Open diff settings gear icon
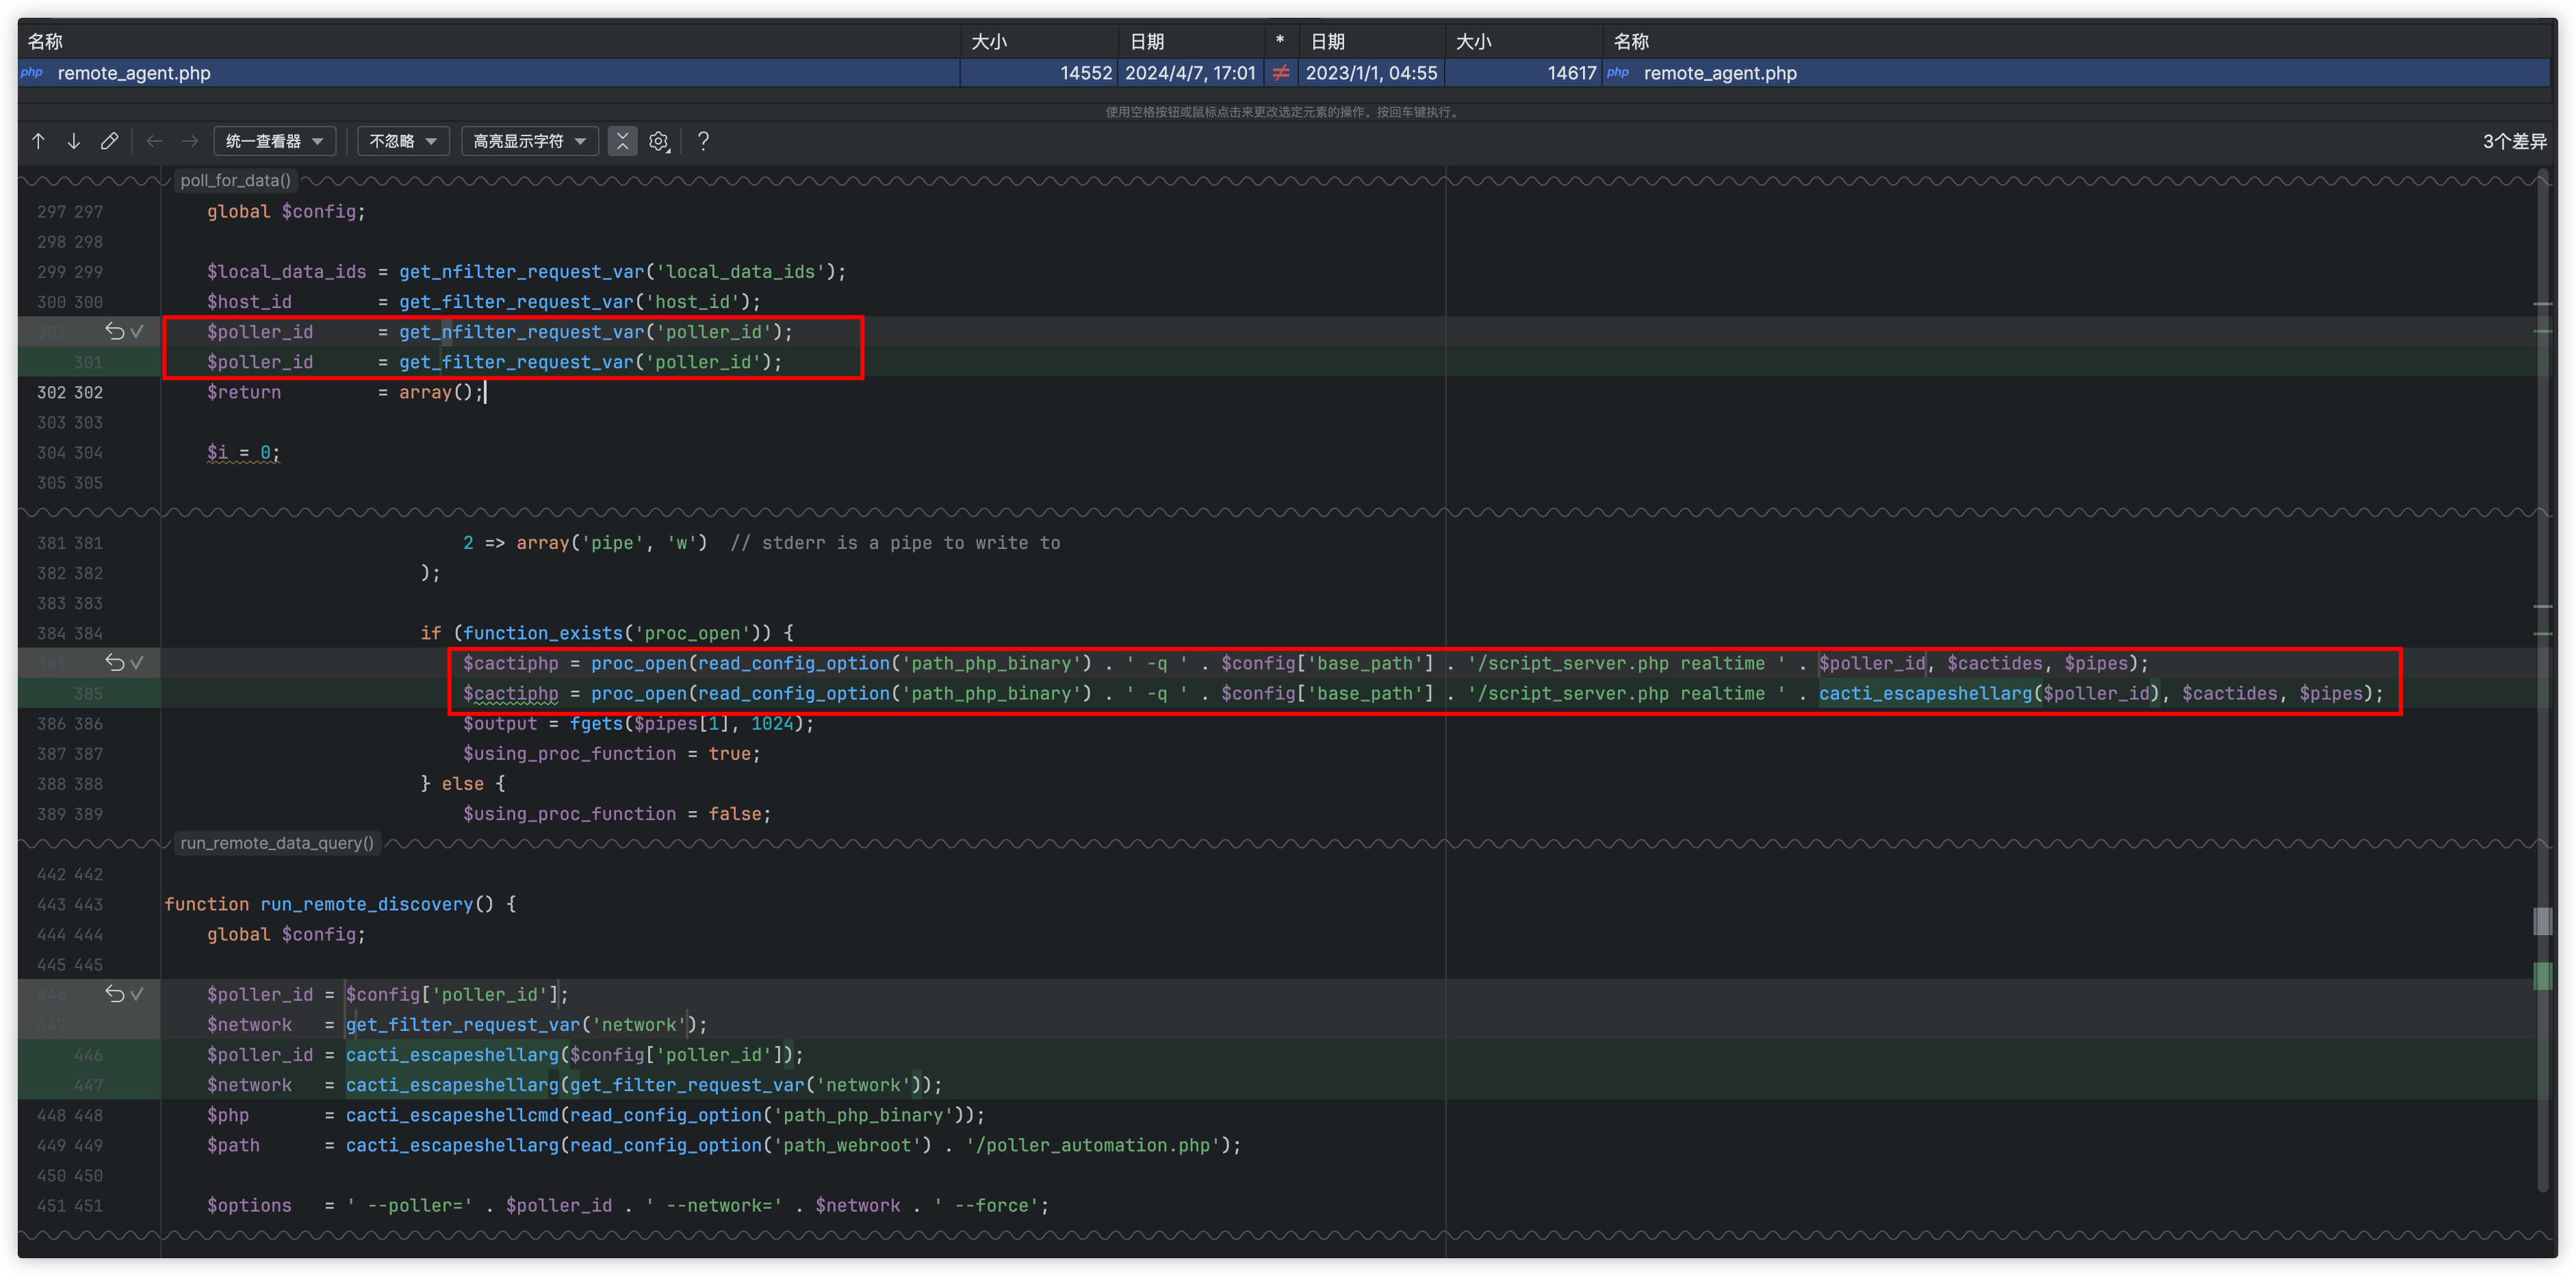The image size is (2576, 1276). pyautogui.click(x=658, y=141)
